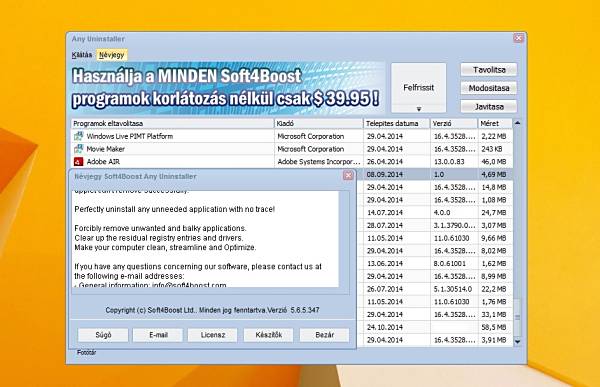Click the program list scroll up arrow
This screenshot has height=387, width=600.
(x=517, y=123)
